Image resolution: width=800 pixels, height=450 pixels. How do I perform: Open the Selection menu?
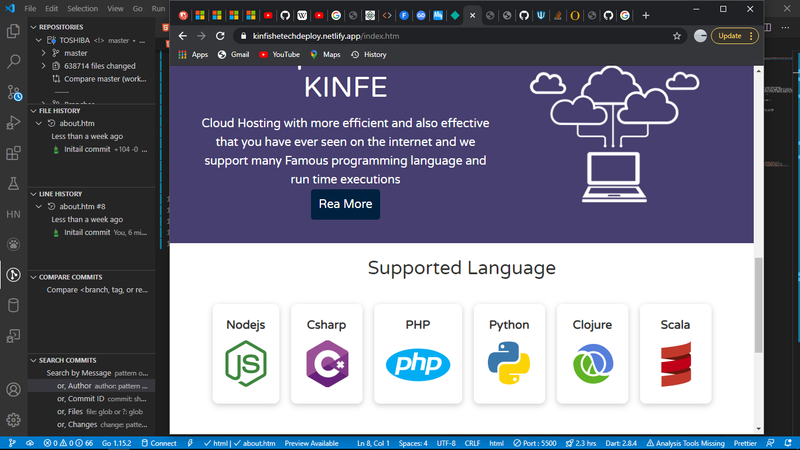point(82,9)
